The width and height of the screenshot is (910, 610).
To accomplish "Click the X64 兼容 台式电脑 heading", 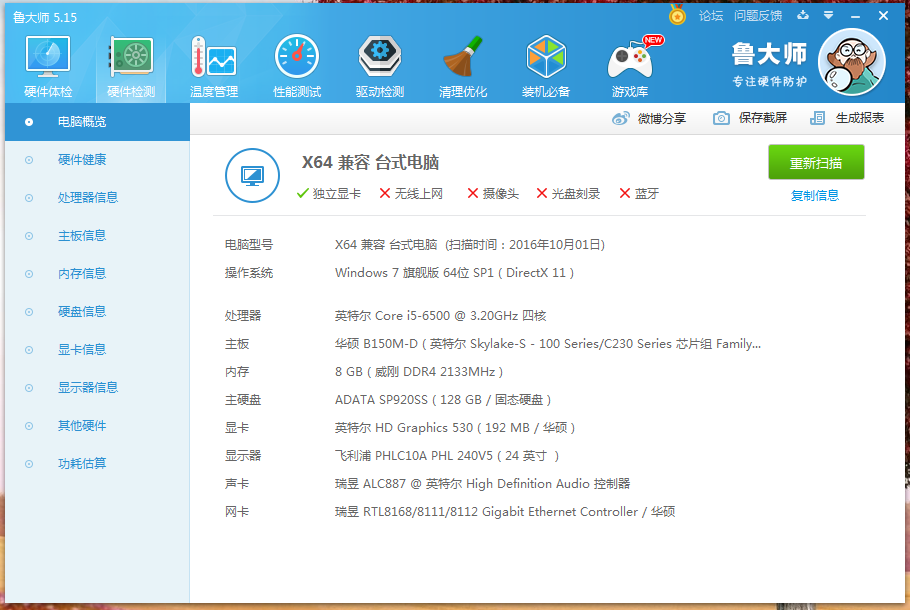I will pyautogui.click(x=370, y=163).
